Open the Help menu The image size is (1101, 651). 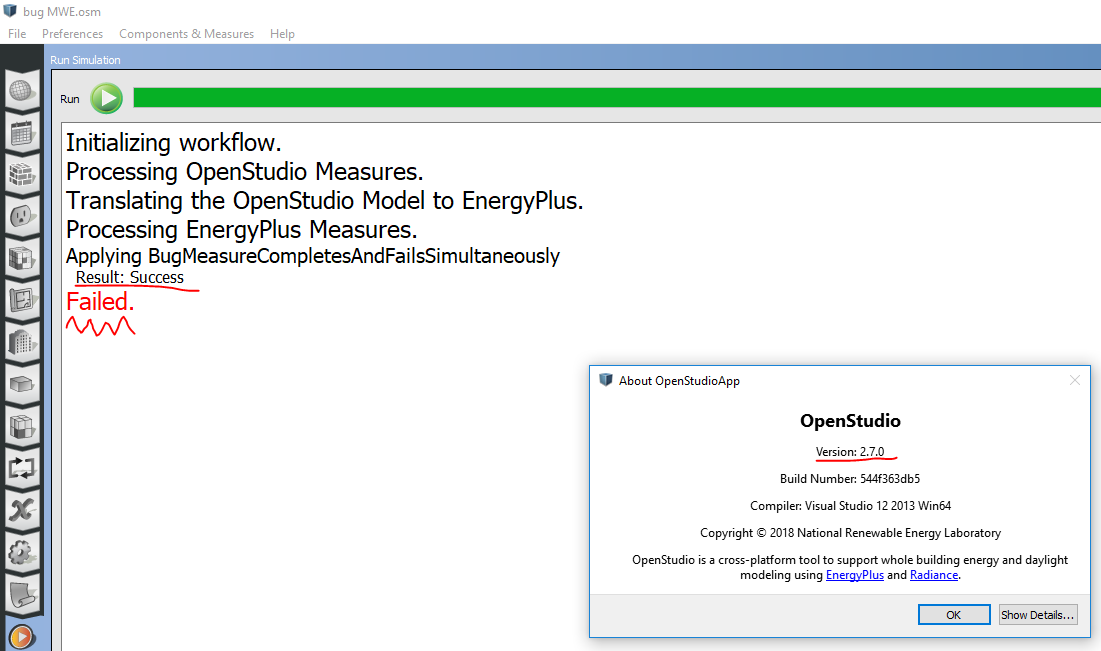282,33
